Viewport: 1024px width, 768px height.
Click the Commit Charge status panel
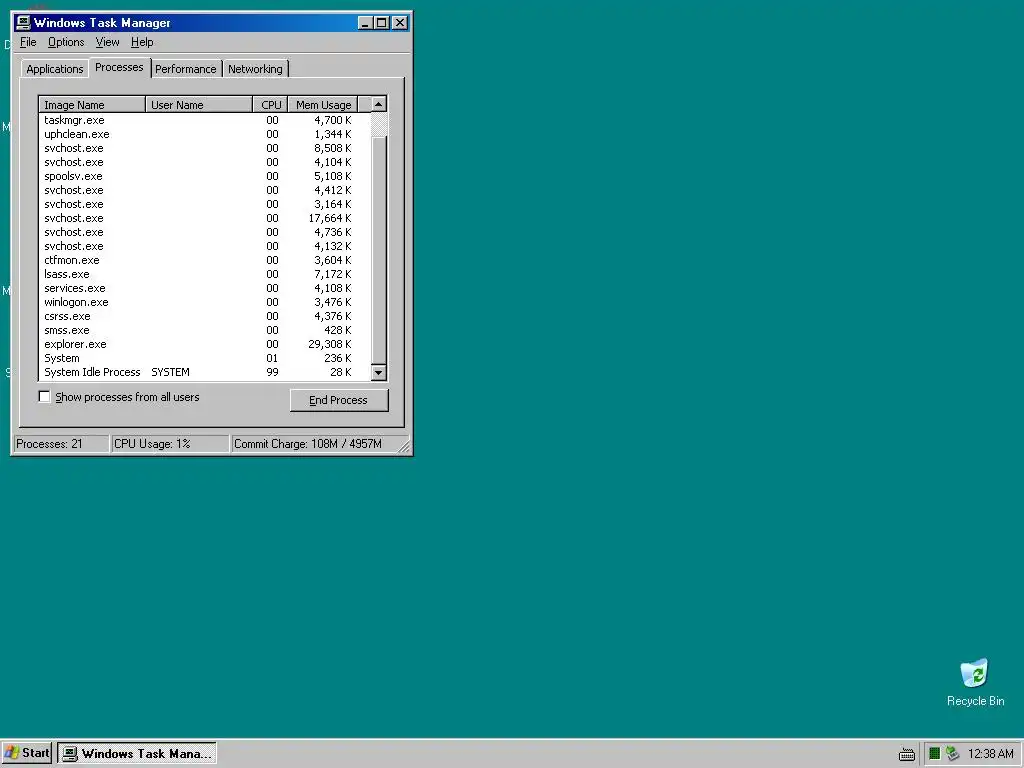(315, 444)
